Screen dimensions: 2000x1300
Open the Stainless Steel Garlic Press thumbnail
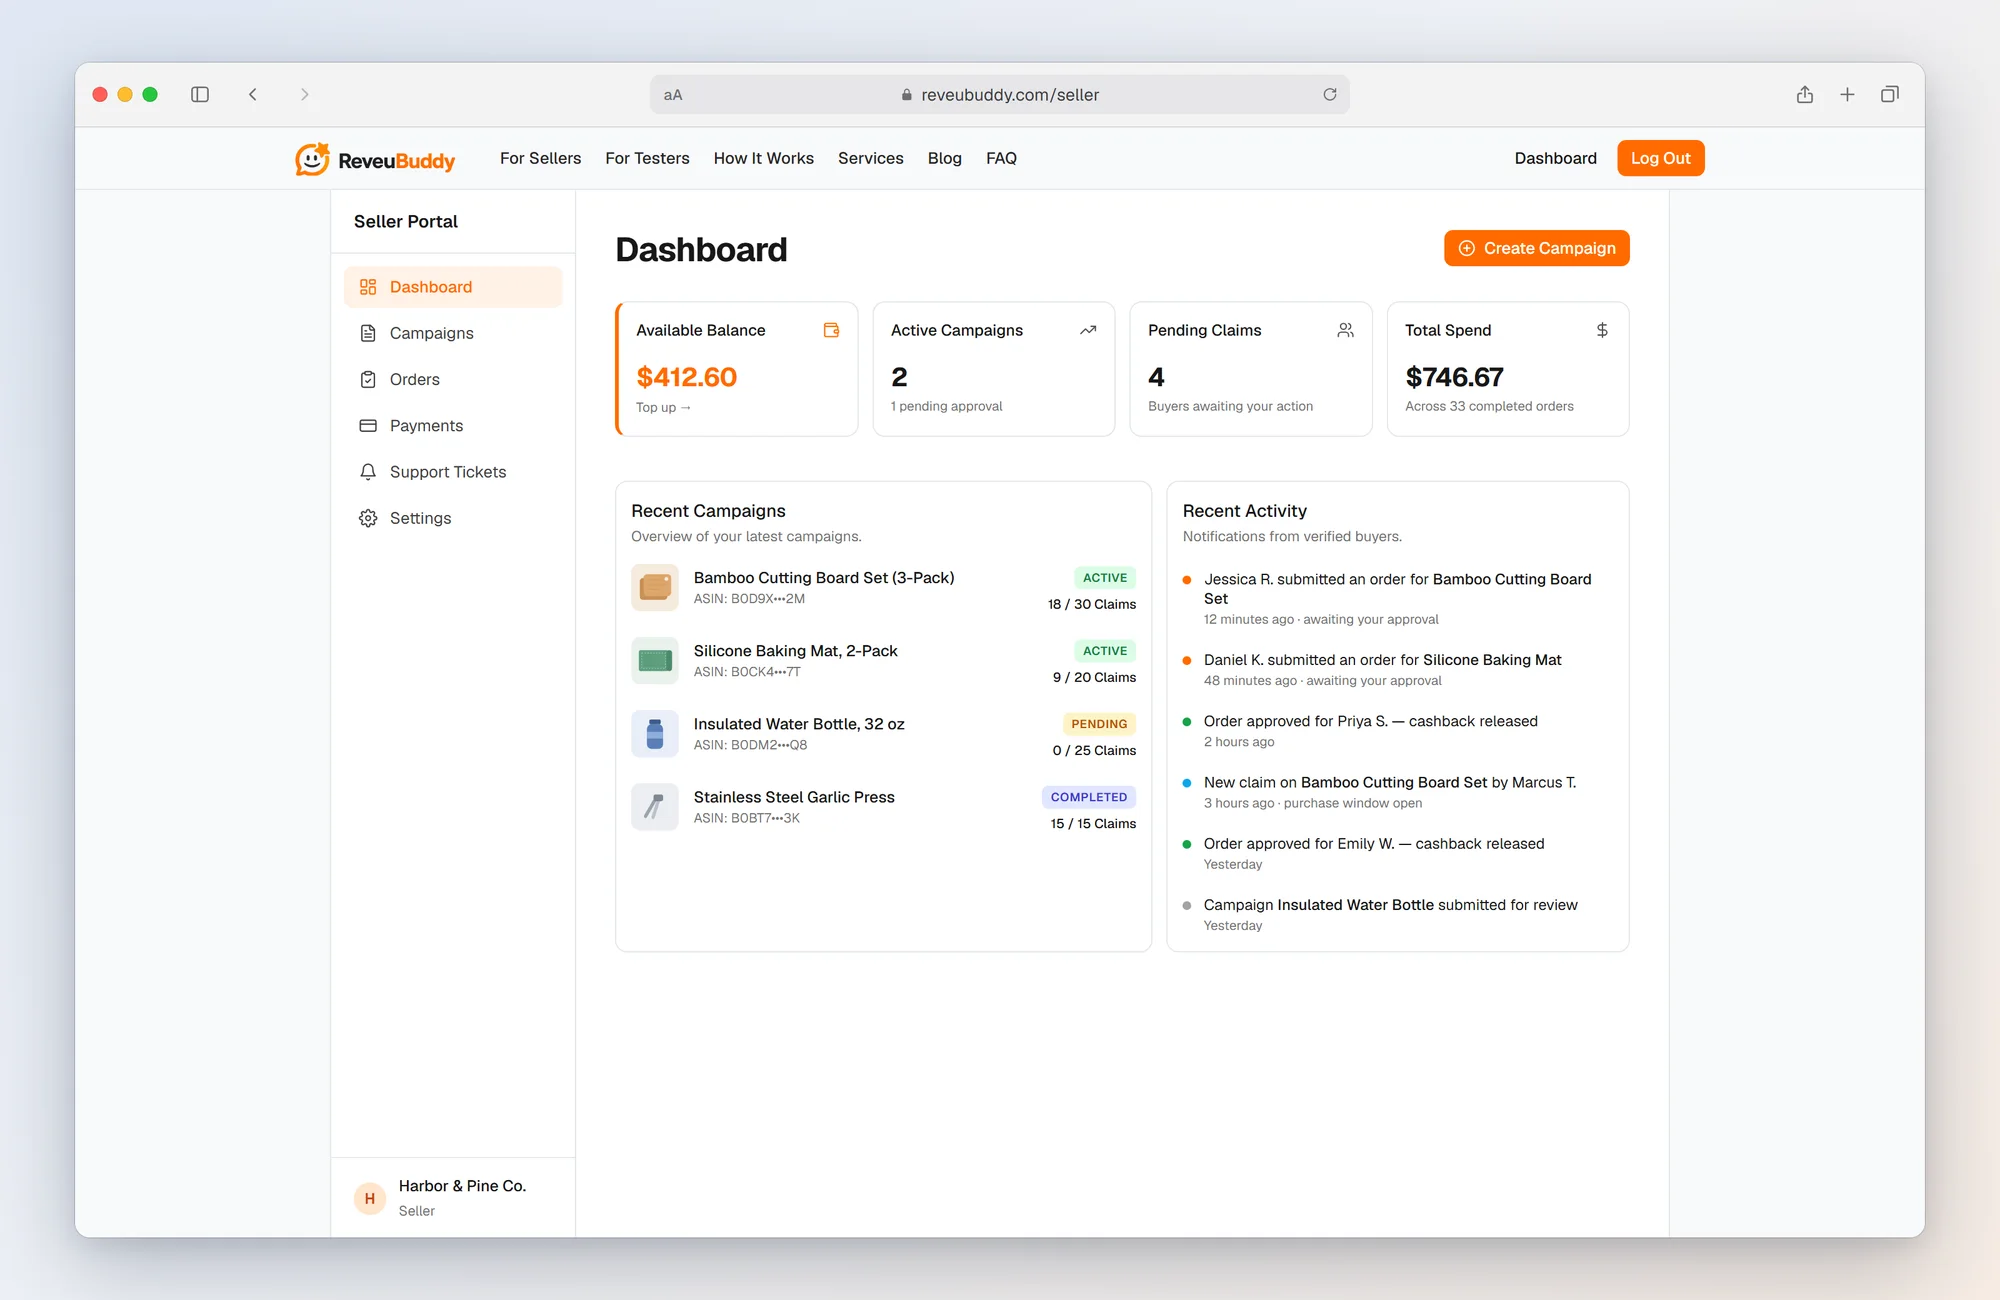(655, 807)
